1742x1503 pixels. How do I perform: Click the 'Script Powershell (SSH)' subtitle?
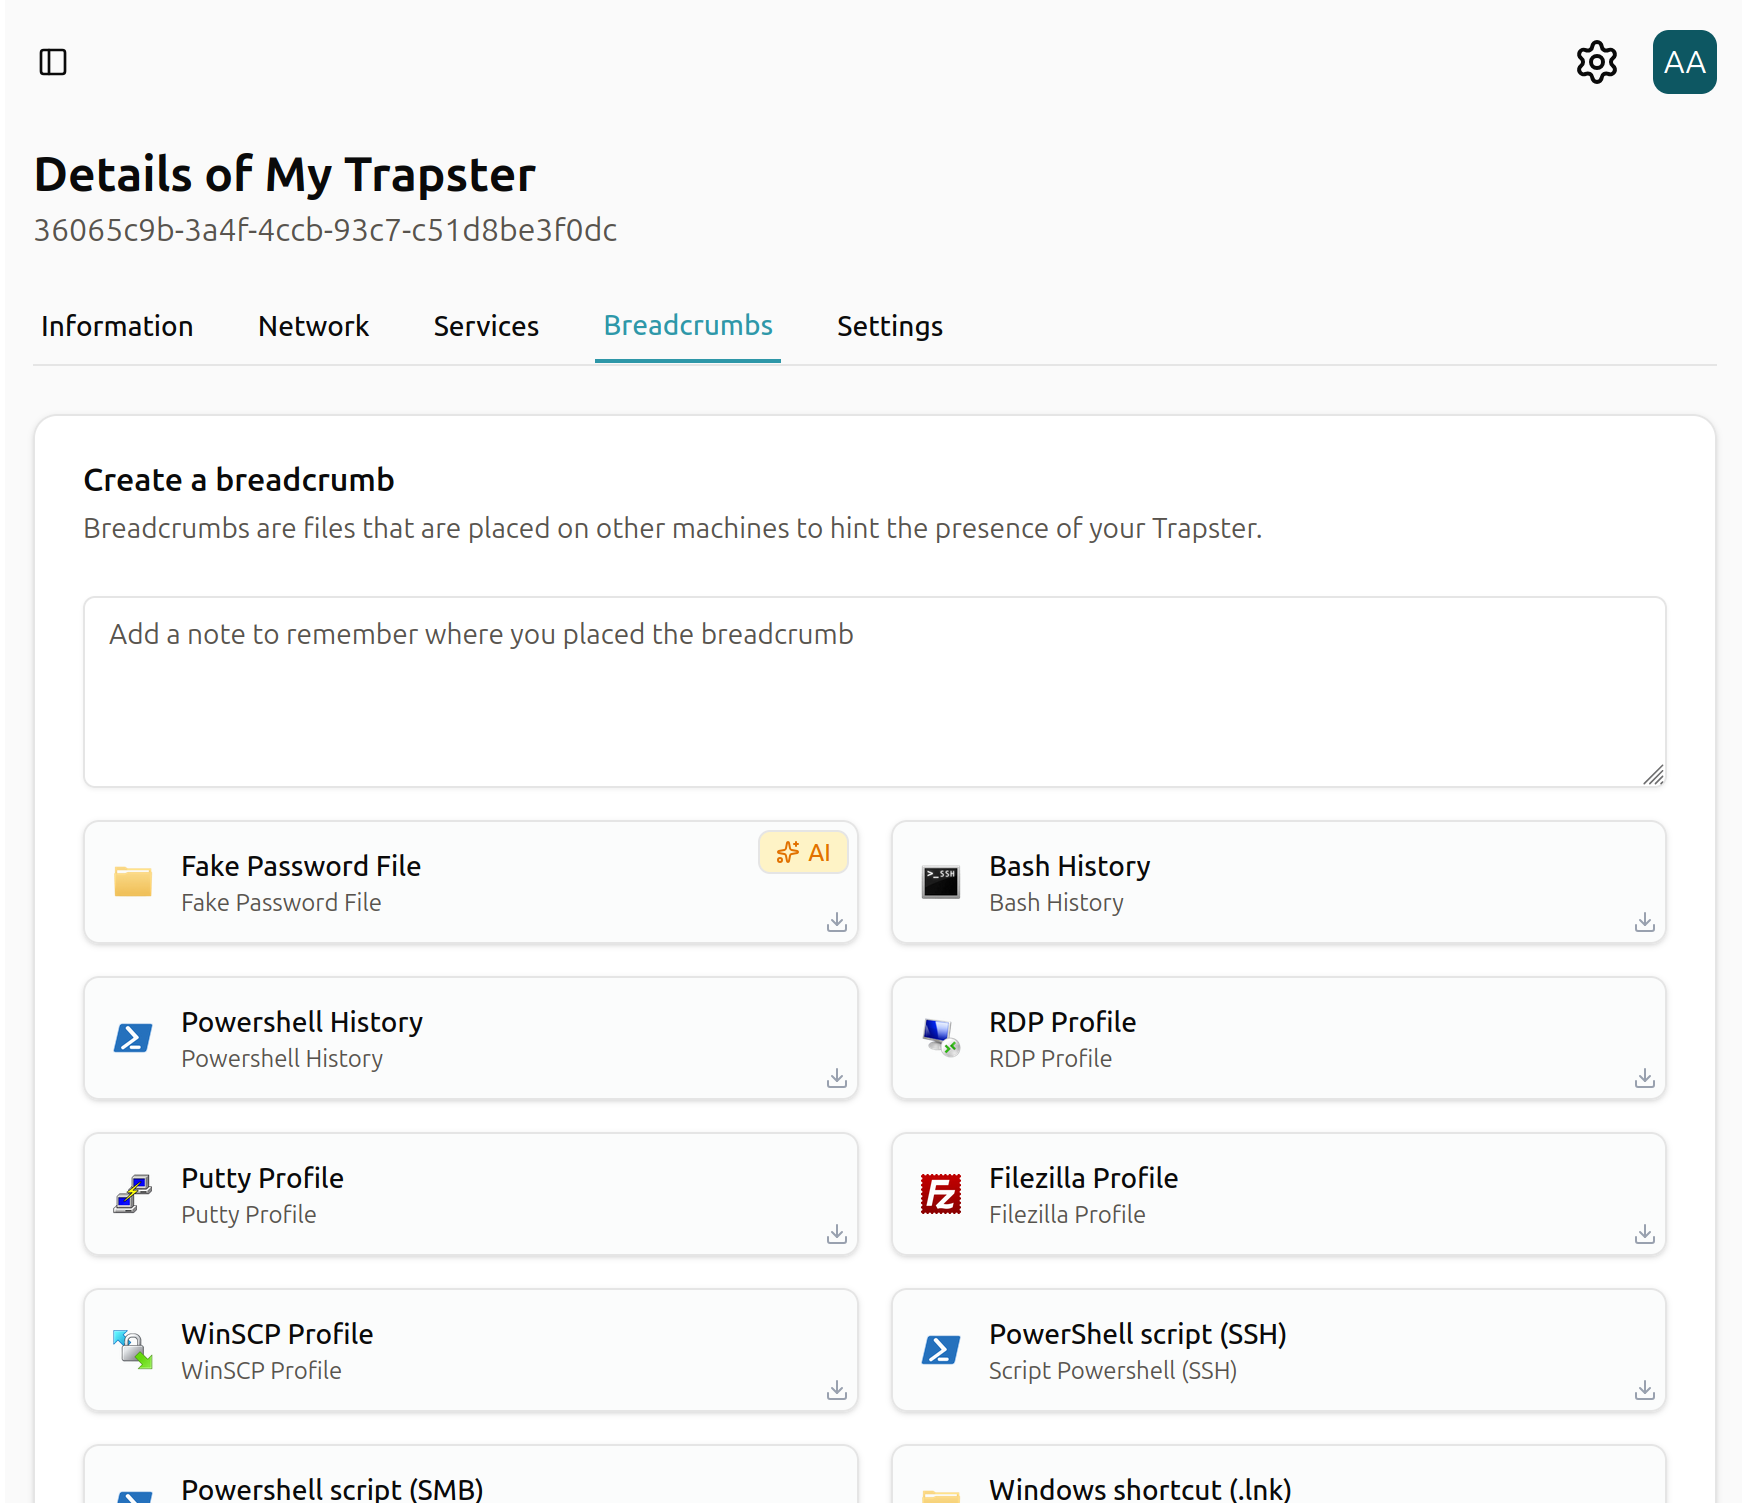(1113, 1370)
